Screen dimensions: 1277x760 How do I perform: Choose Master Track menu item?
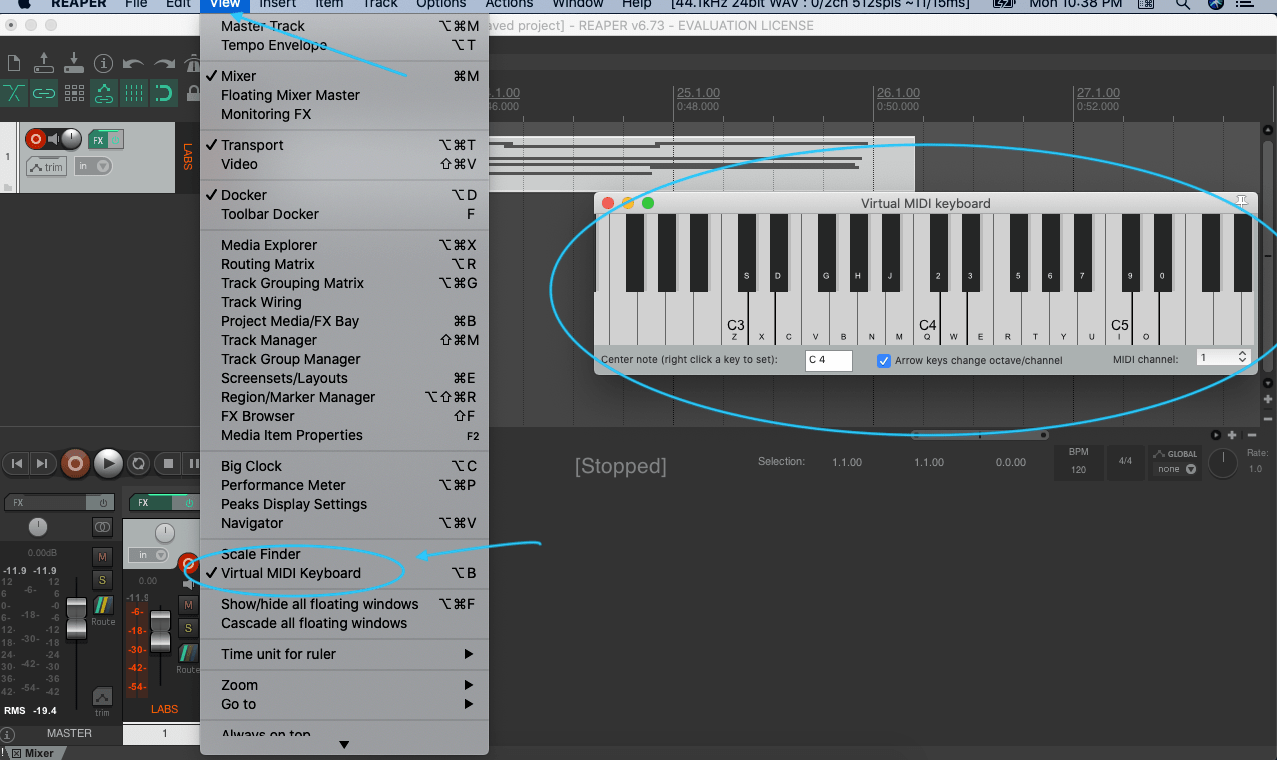point(344,26)
